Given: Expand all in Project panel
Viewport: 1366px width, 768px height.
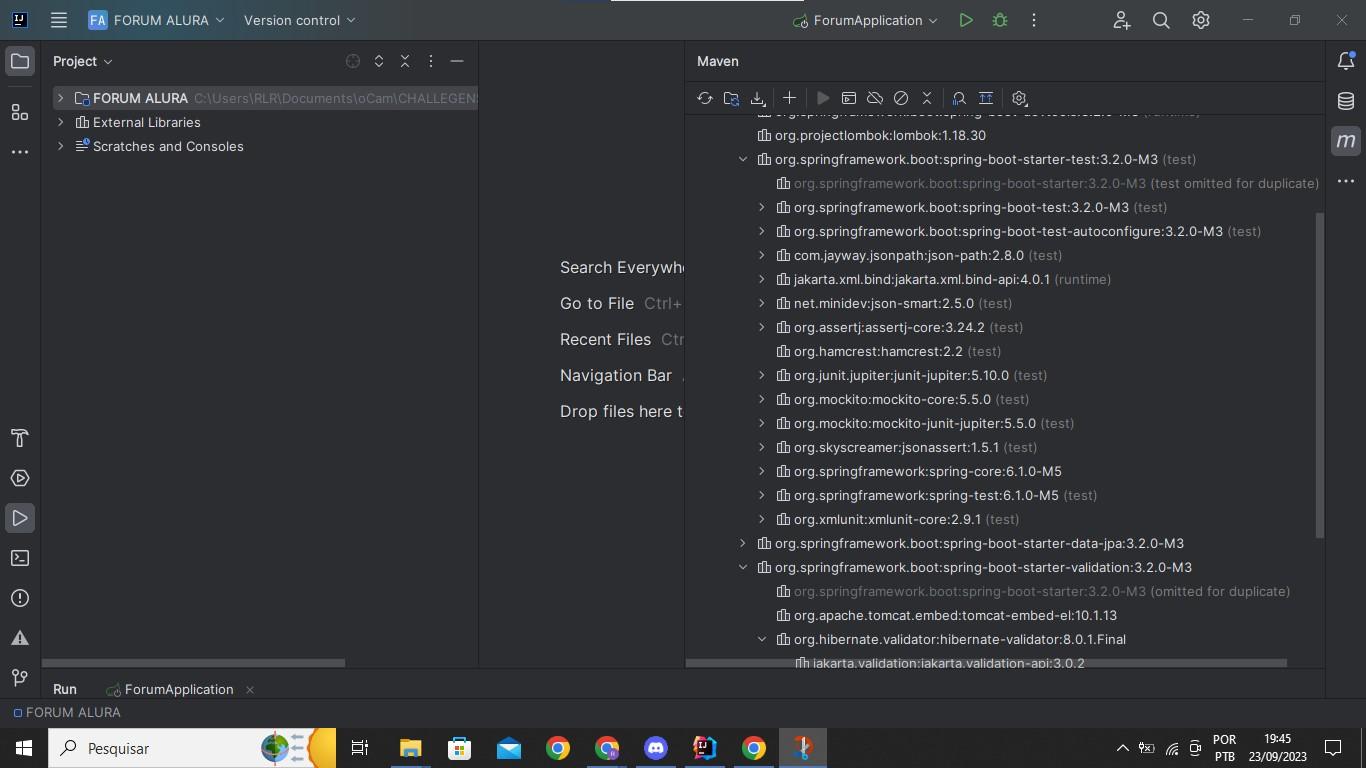Looking at the screenshot, I should 379,61.
